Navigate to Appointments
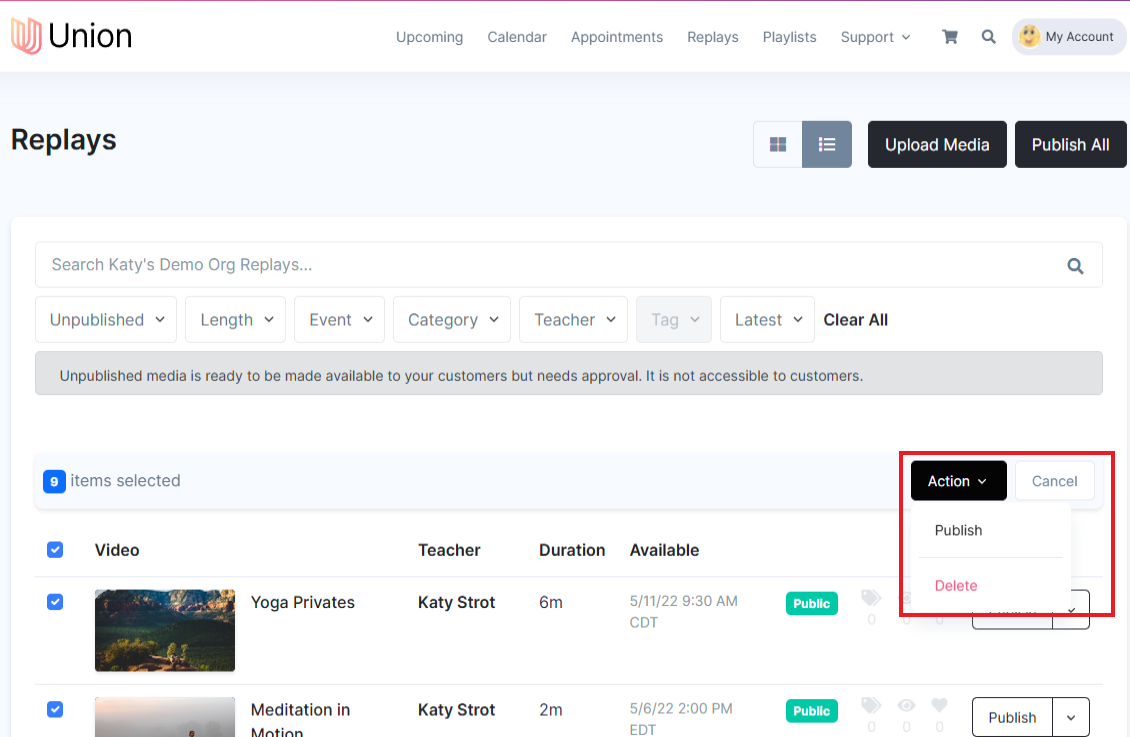Viewport: 1130px width, 737px height. [x=617, y=37]
